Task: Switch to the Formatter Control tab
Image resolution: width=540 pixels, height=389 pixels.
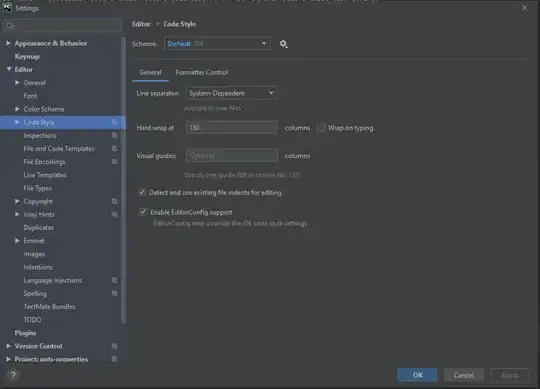Action: point(202,72)
